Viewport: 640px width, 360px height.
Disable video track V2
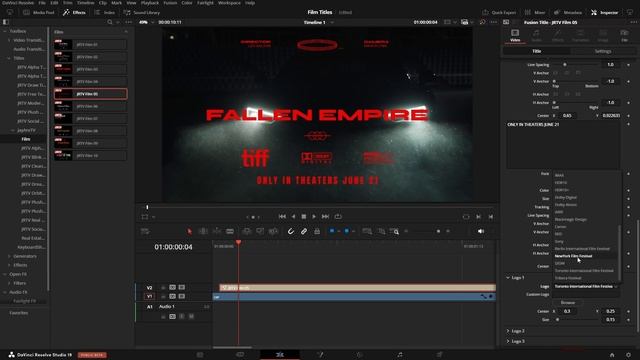point(182,287)
